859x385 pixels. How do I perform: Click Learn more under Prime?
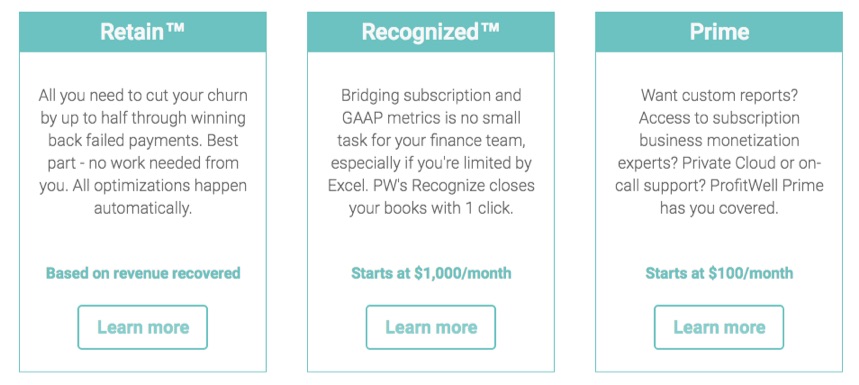[x=719, y=327]
